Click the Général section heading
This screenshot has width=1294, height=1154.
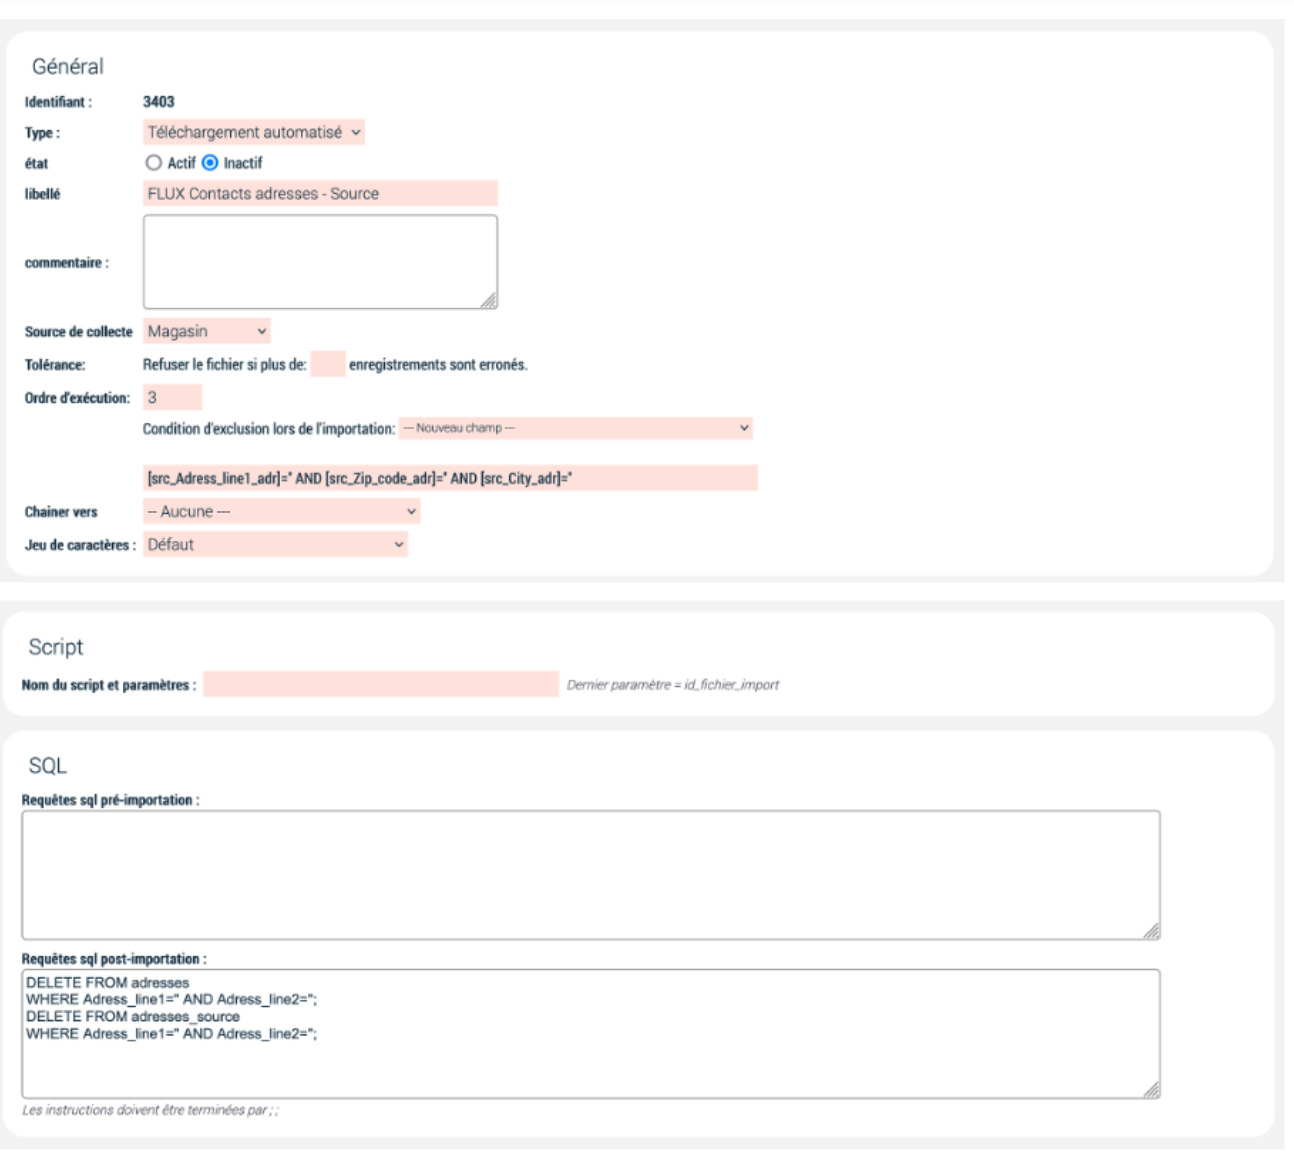pos(68,67)
